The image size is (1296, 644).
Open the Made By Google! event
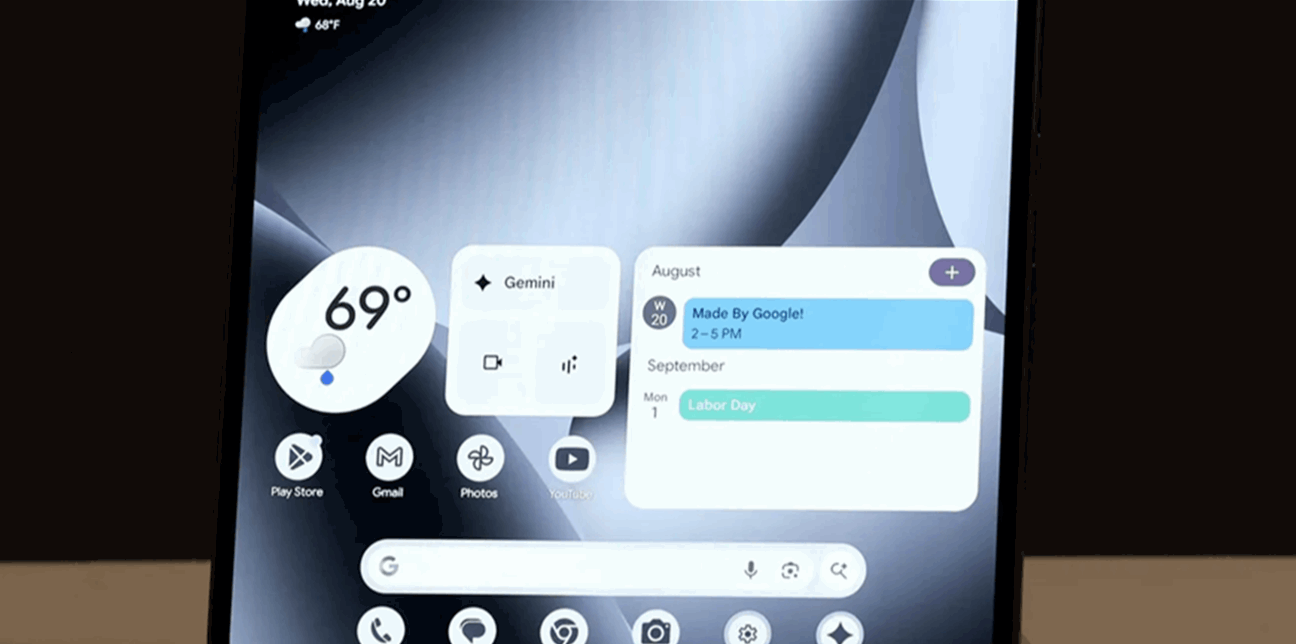pyautogui.click(x=828, y=323)
